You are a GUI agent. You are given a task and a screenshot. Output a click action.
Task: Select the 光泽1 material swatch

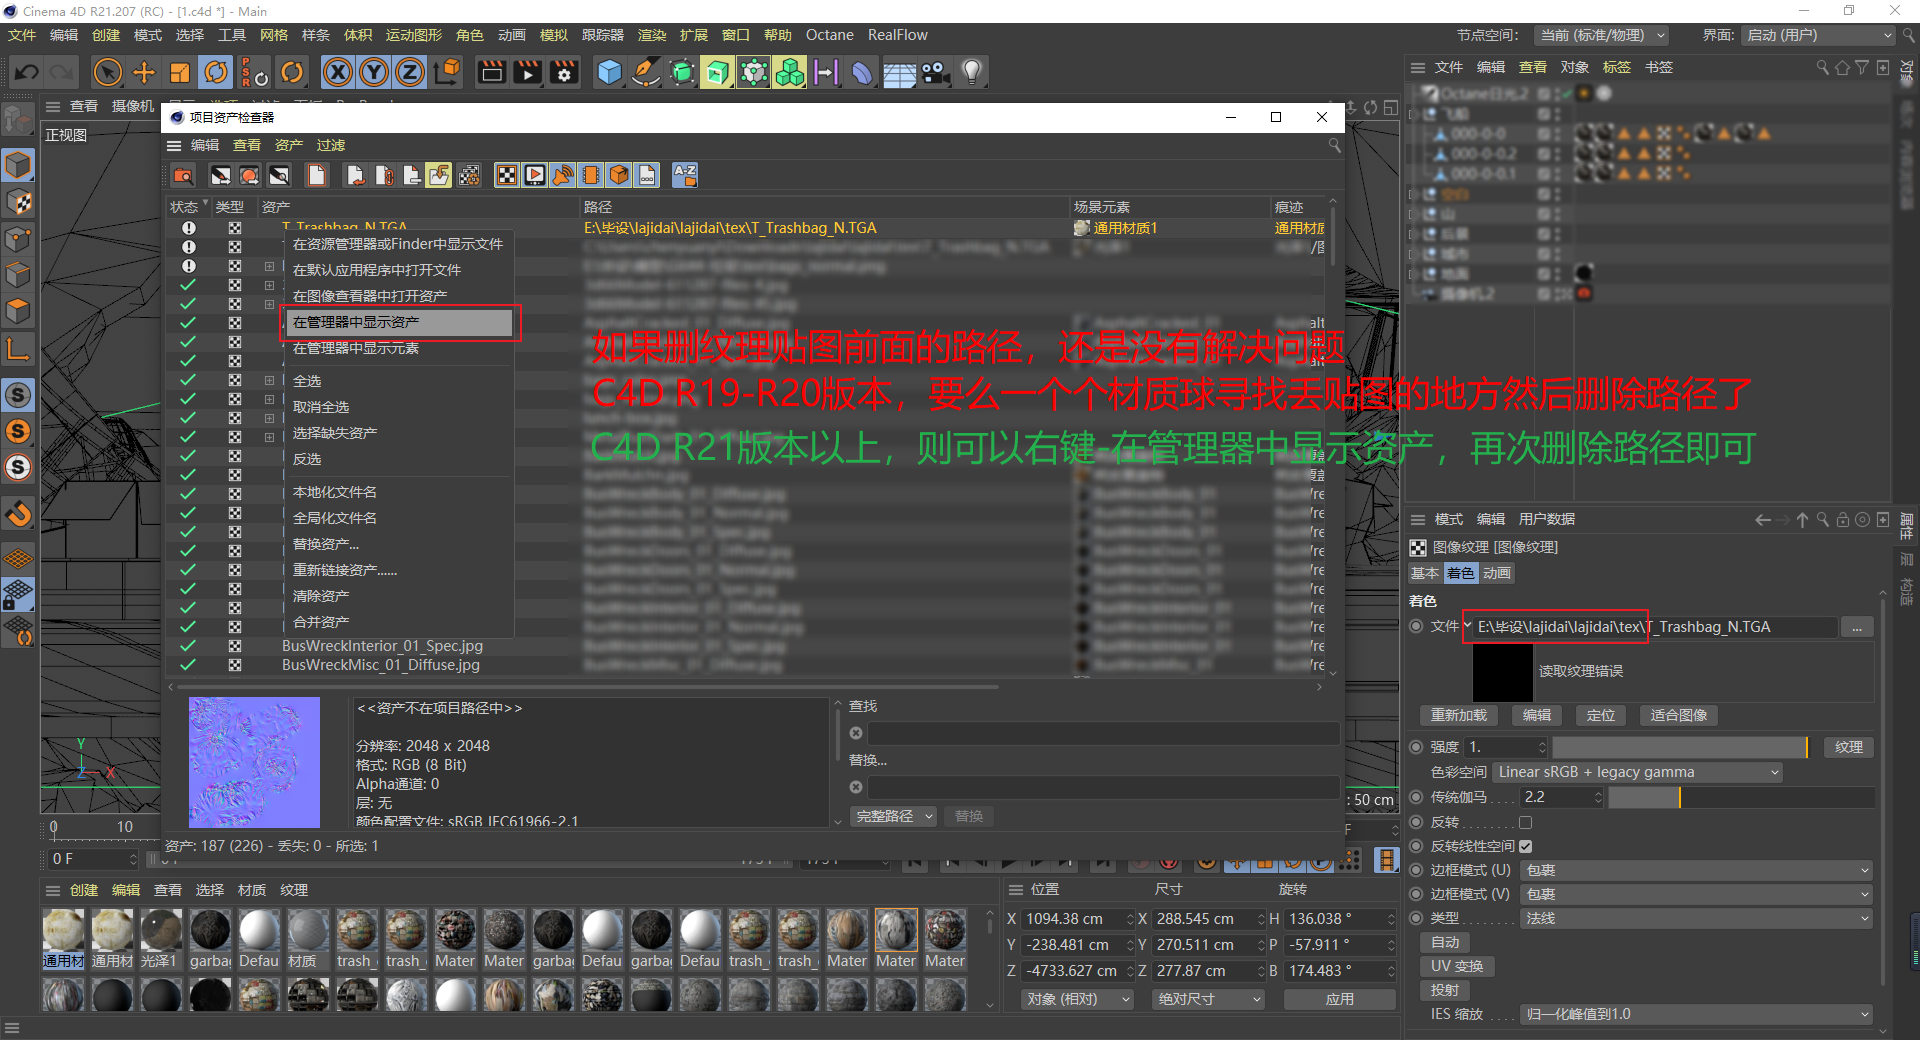(x=161, y=939)
